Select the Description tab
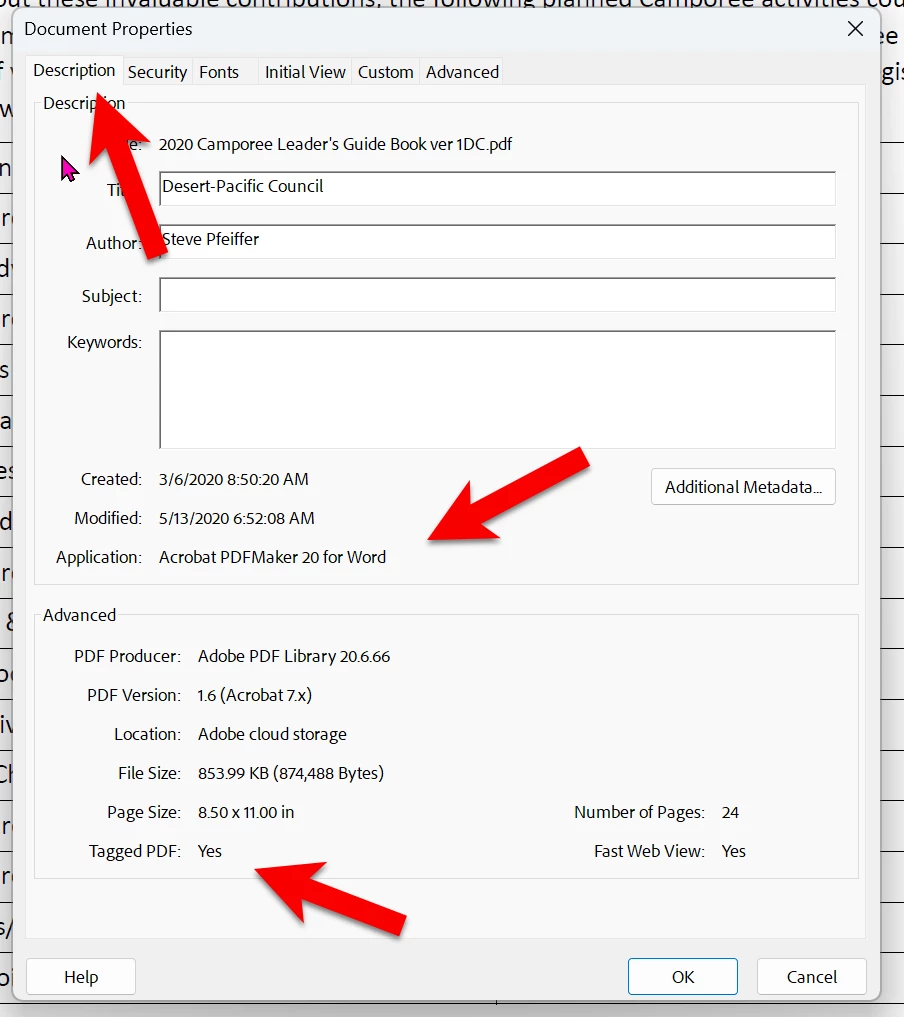Image resolution: width=904 pixels, height=1017 pixels. (x=74, y=70)
